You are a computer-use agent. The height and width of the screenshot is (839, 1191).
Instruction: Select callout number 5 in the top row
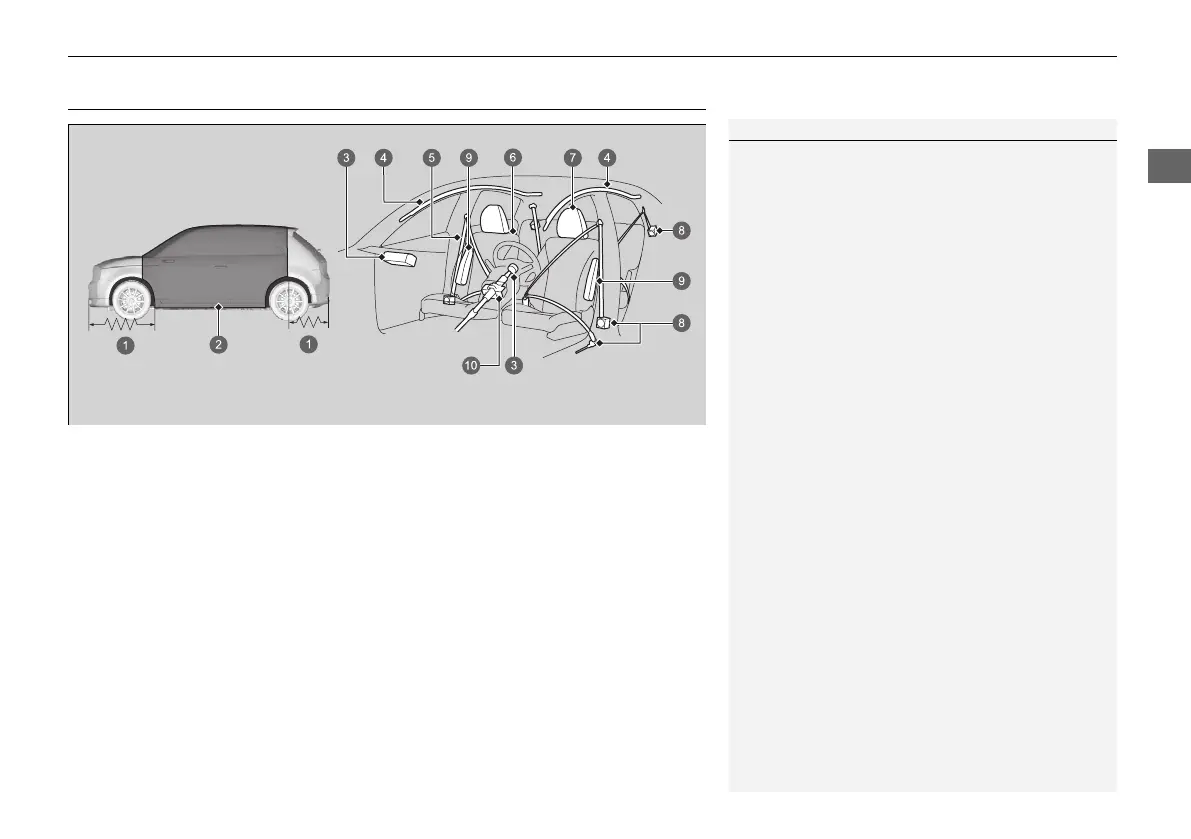pos(431,158)
